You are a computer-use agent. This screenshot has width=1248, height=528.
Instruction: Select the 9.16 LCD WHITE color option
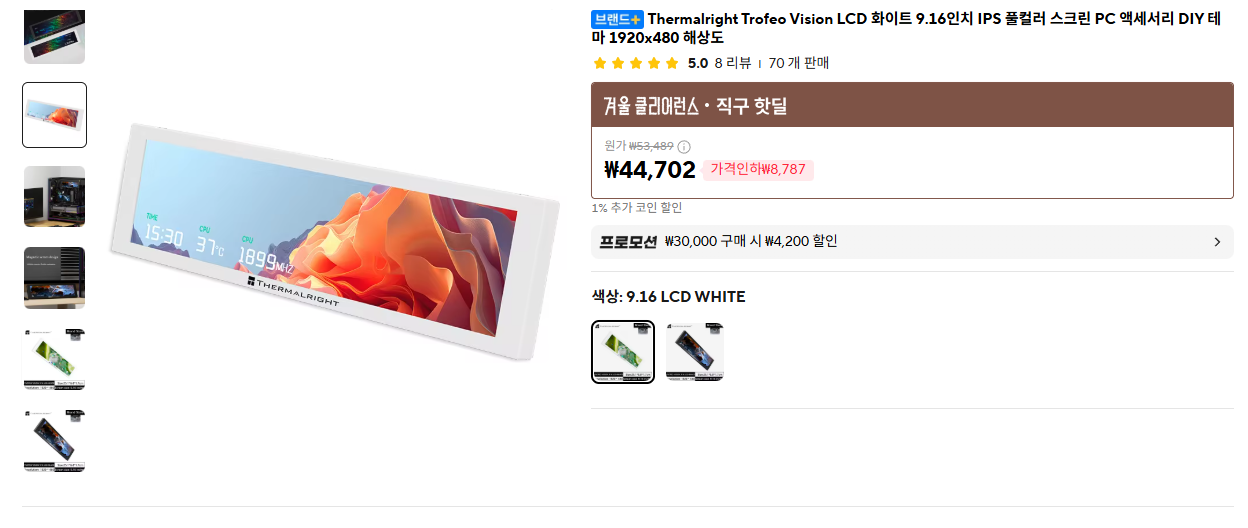click(x=623, y=352)
